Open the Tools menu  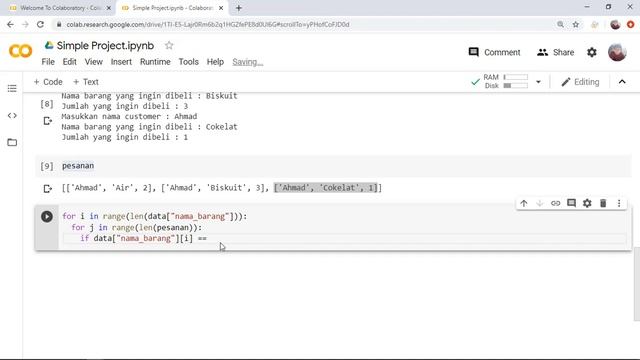click(188, 62)
